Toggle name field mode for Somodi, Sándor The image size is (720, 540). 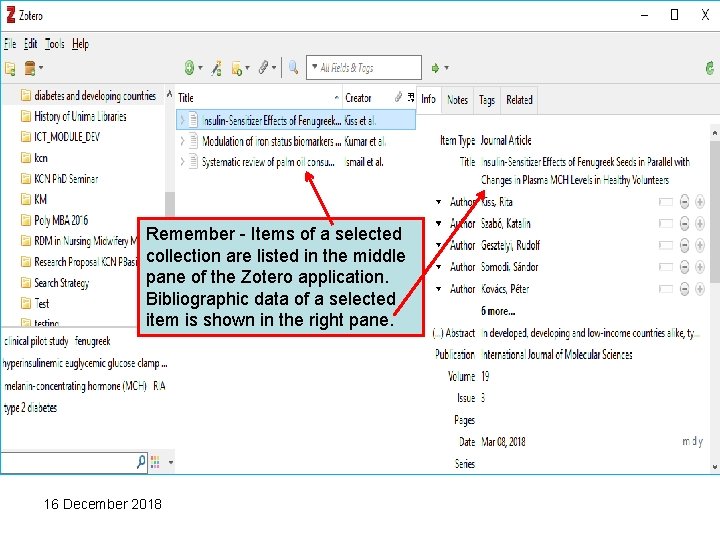coord(665,267)
